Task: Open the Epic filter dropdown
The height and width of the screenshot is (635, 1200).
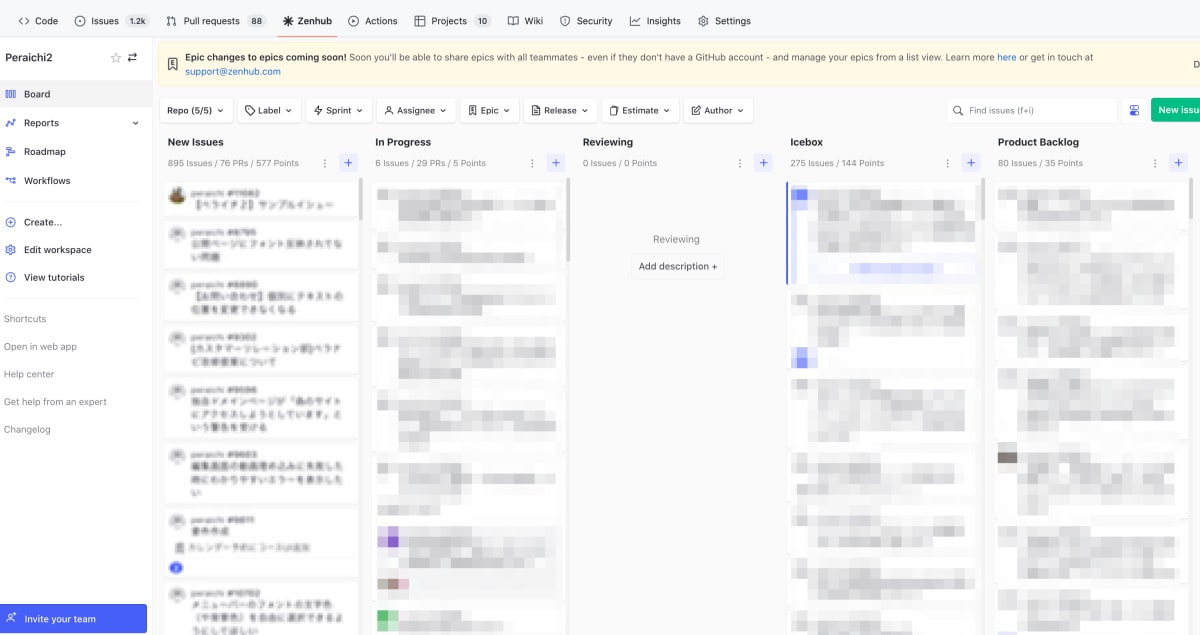Action: [489, 111]
